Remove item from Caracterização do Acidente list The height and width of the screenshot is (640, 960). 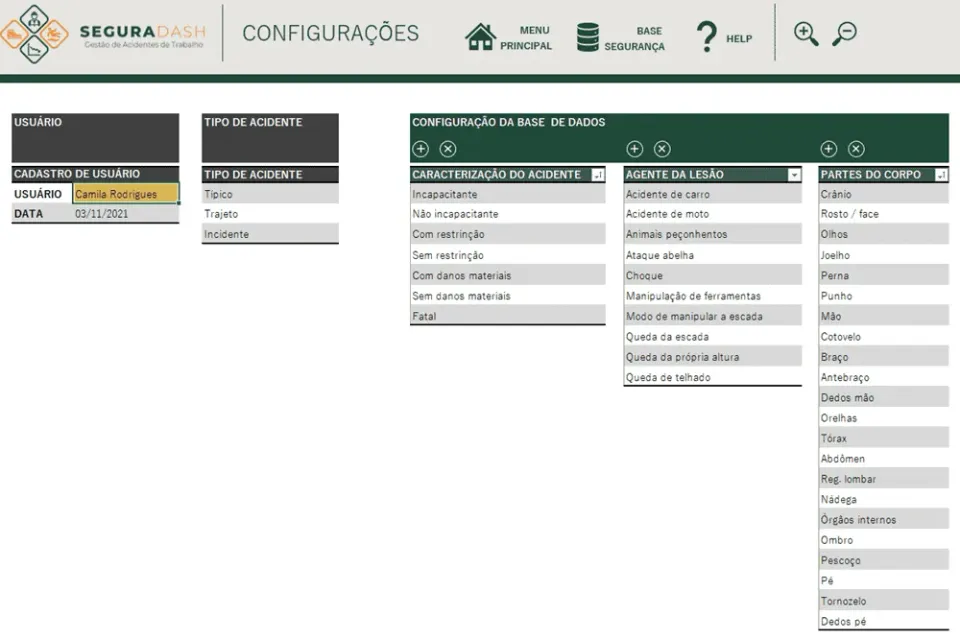coord(448,149)
